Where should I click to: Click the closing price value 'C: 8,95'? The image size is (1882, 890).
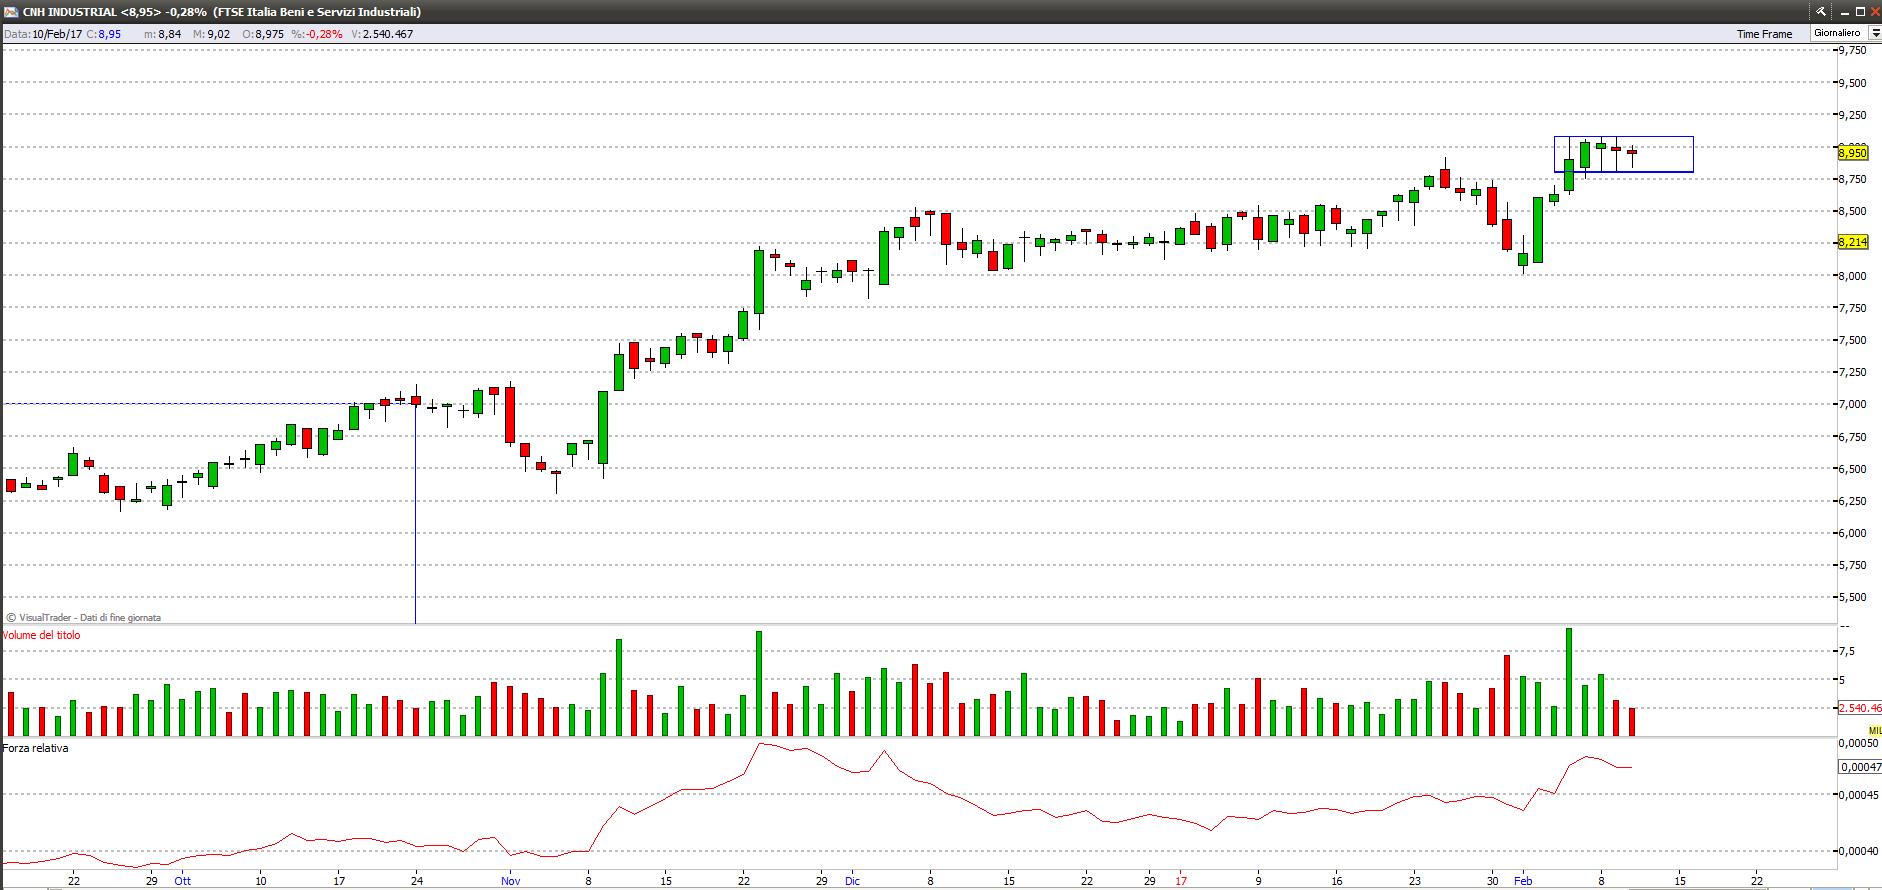[x=104, y=34]
